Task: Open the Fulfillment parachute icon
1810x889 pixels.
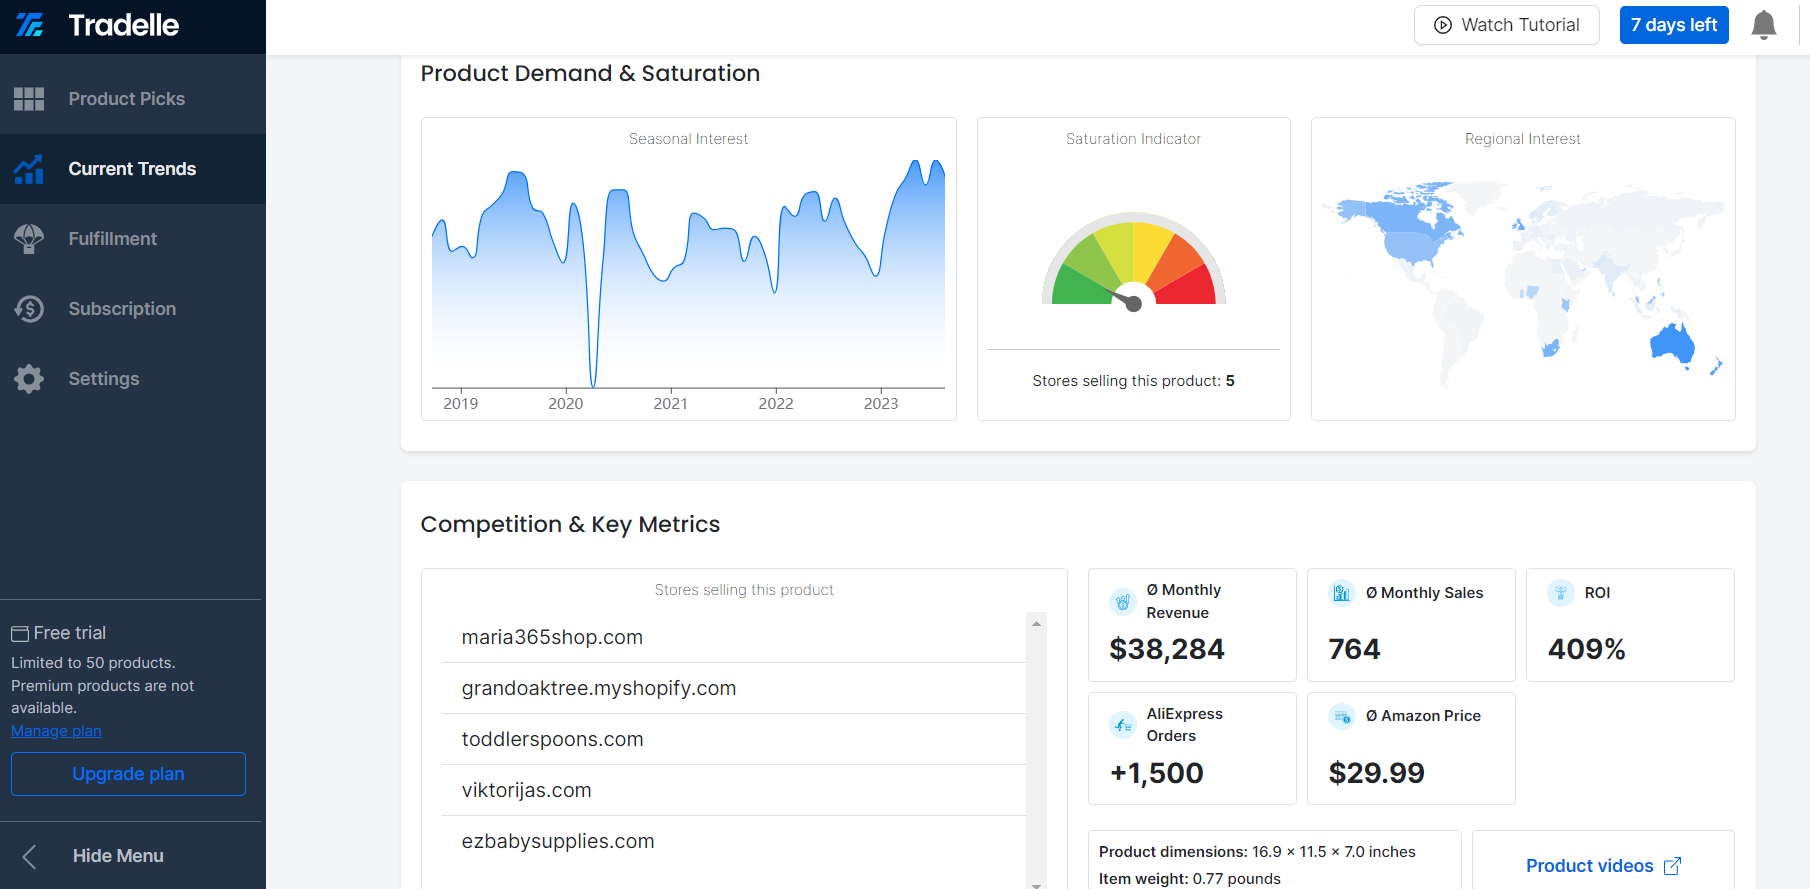Action: coord(29,239)
